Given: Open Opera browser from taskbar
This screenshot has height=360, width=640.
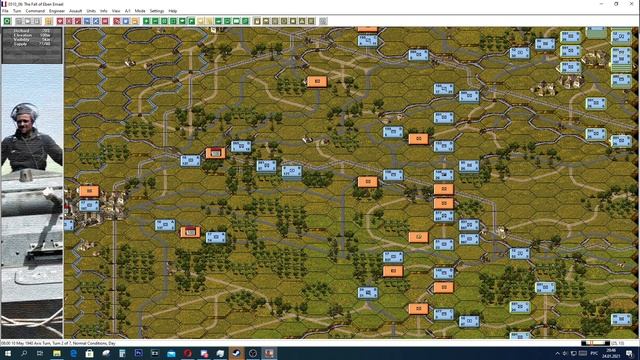Looking at the screenshot, I should point(187,353).
